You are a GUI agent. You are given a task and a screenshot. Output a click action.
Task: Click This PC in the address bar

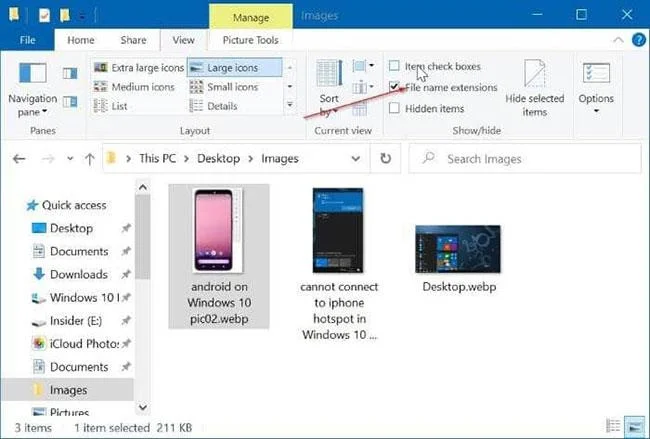click(x=158, y=159)
